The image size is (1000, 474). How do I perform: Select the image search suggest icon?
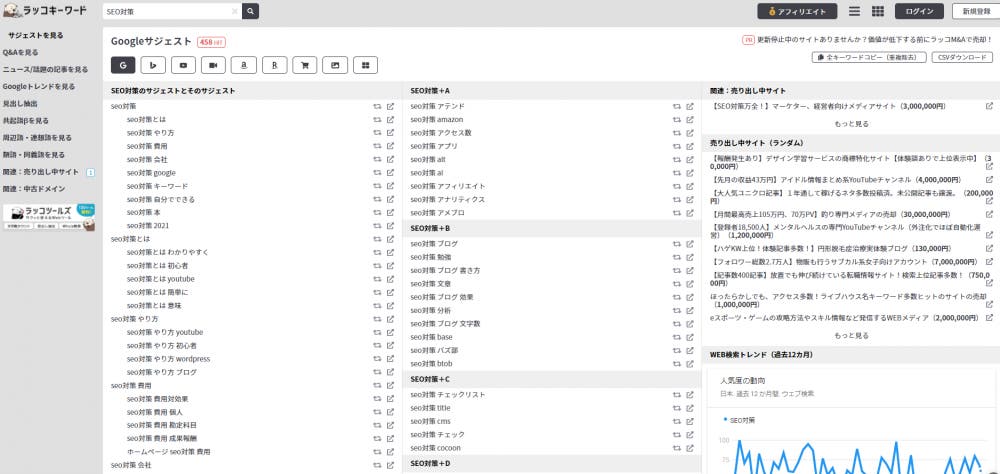tap(335, 65)
